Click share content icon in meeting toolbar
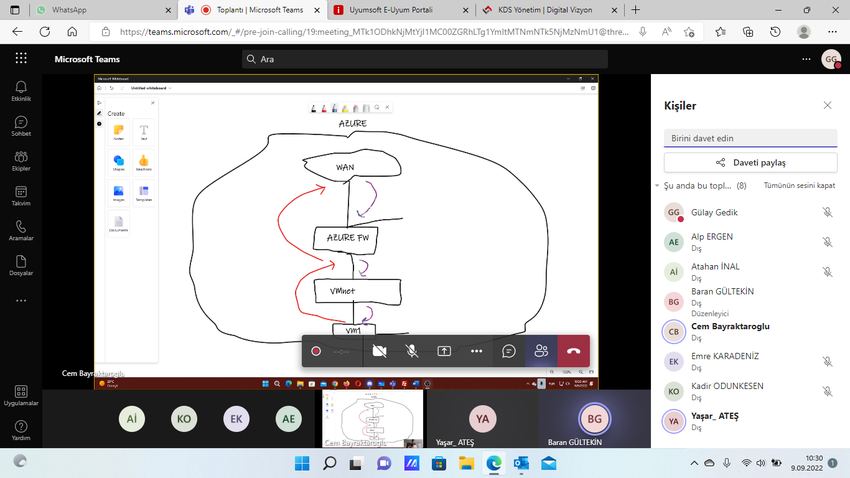The width and height of the screenshot is (850, 478). click(444, 351)
